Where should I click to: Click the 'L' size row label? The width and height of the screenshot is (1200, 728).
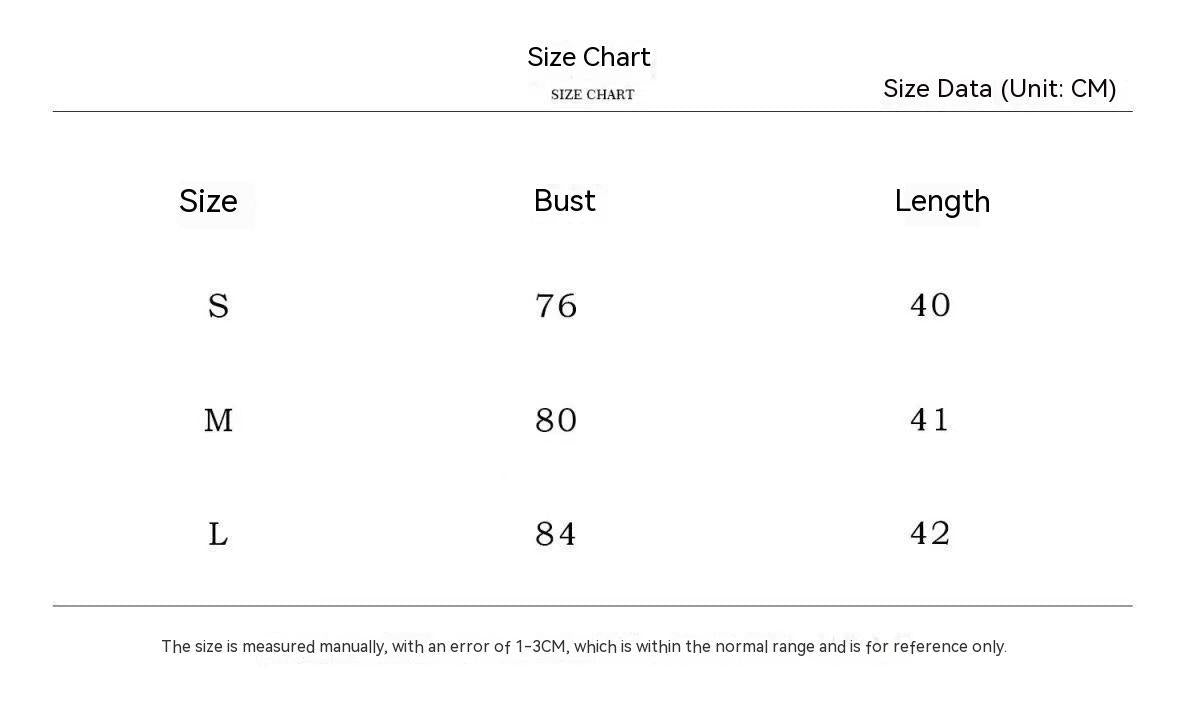[x=218, y=534]
